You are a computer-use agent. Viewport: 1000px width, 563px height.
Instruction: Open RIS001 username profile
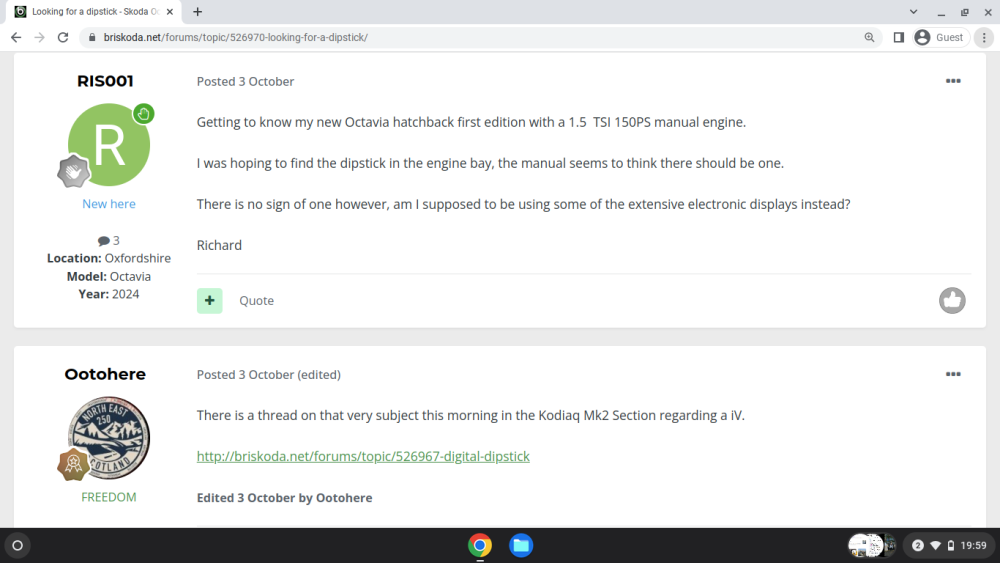tap(105, 81)
